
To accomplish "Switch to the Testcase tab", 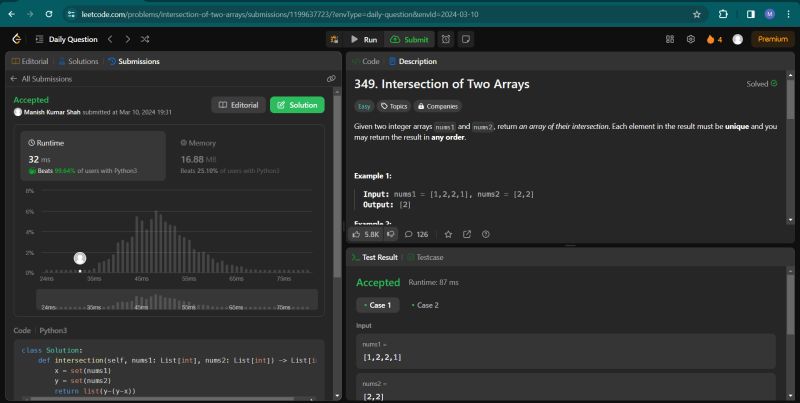I will point(425,257).
